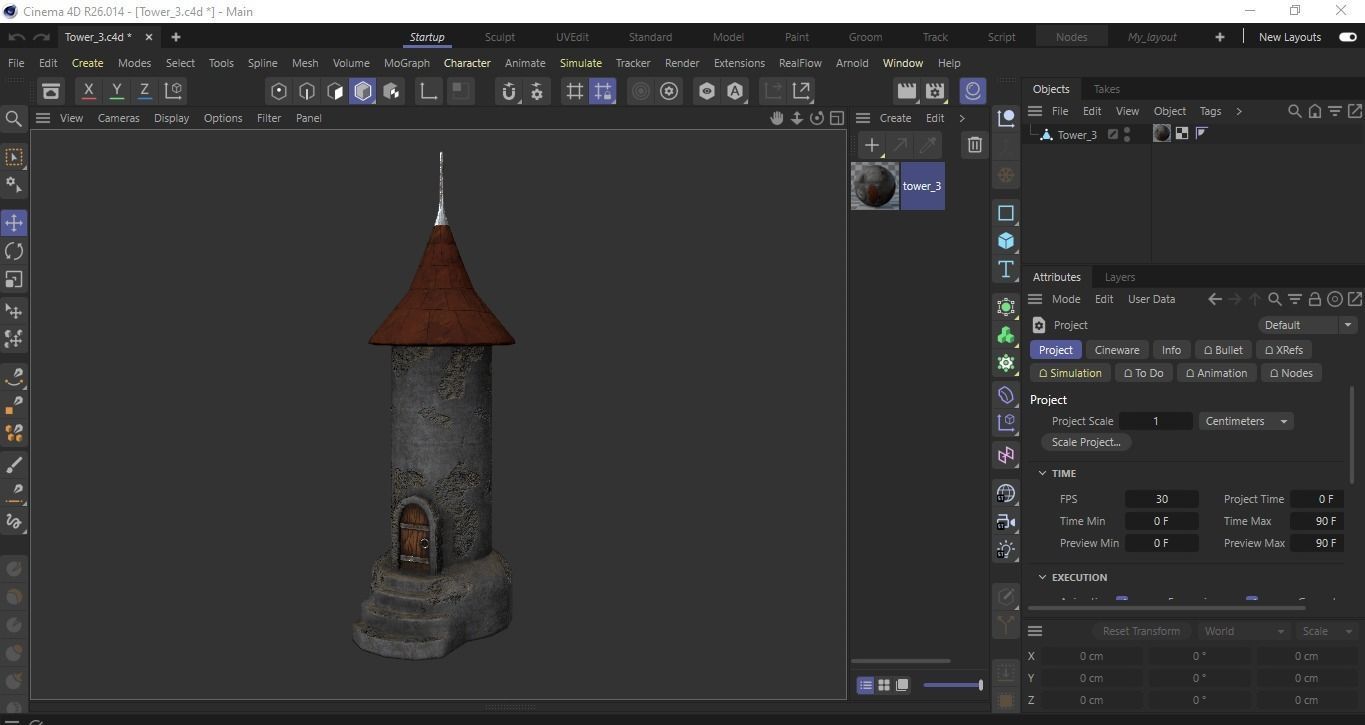Viewport: 1365px width, 725px height.
Task: Toggle the New Layouts switch
Action: (1347, 37)
